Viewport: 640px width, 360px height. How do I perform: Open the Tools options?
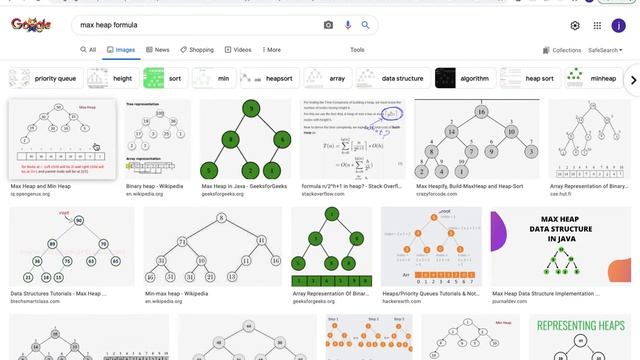tap(357, 50)
